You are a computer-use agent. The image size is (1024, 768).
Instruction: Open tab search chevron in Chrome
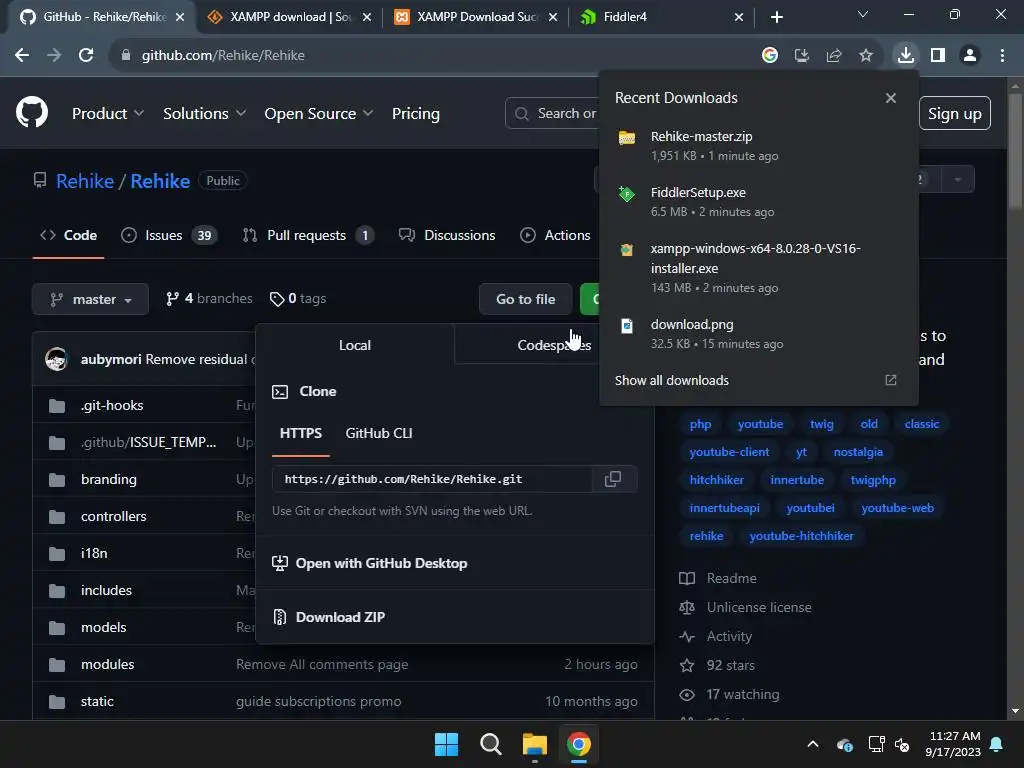click(863, 14)
